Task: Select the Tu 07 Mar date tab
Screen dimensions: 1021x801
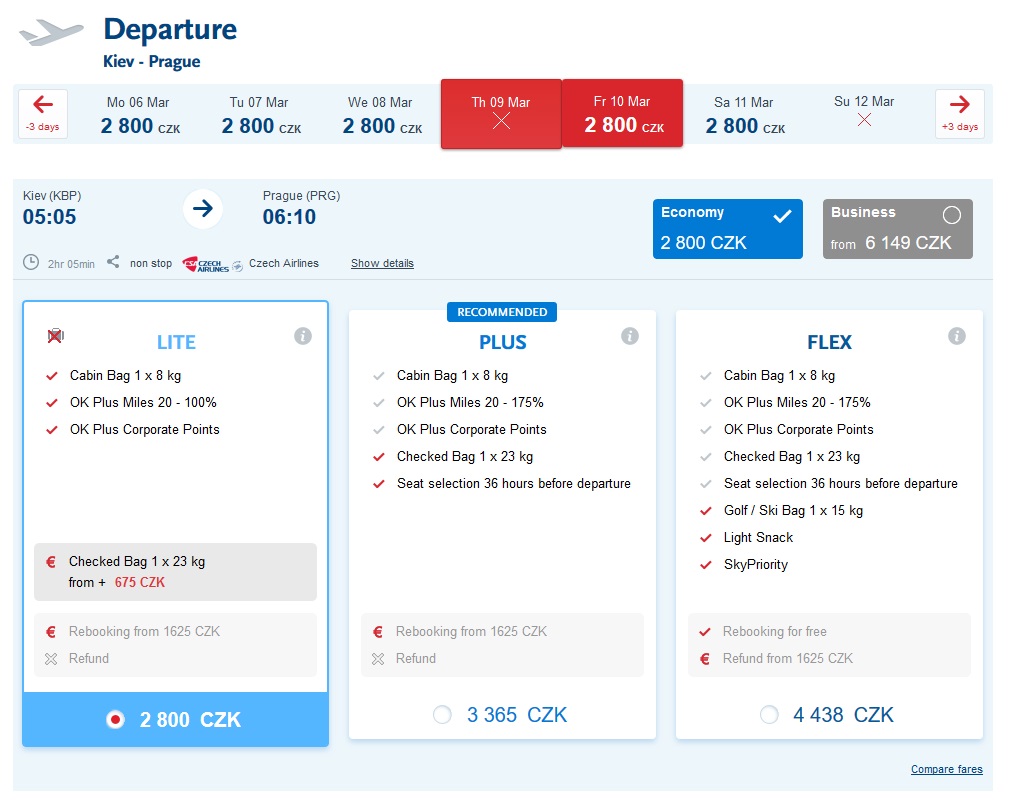Action: coord(260,114)
